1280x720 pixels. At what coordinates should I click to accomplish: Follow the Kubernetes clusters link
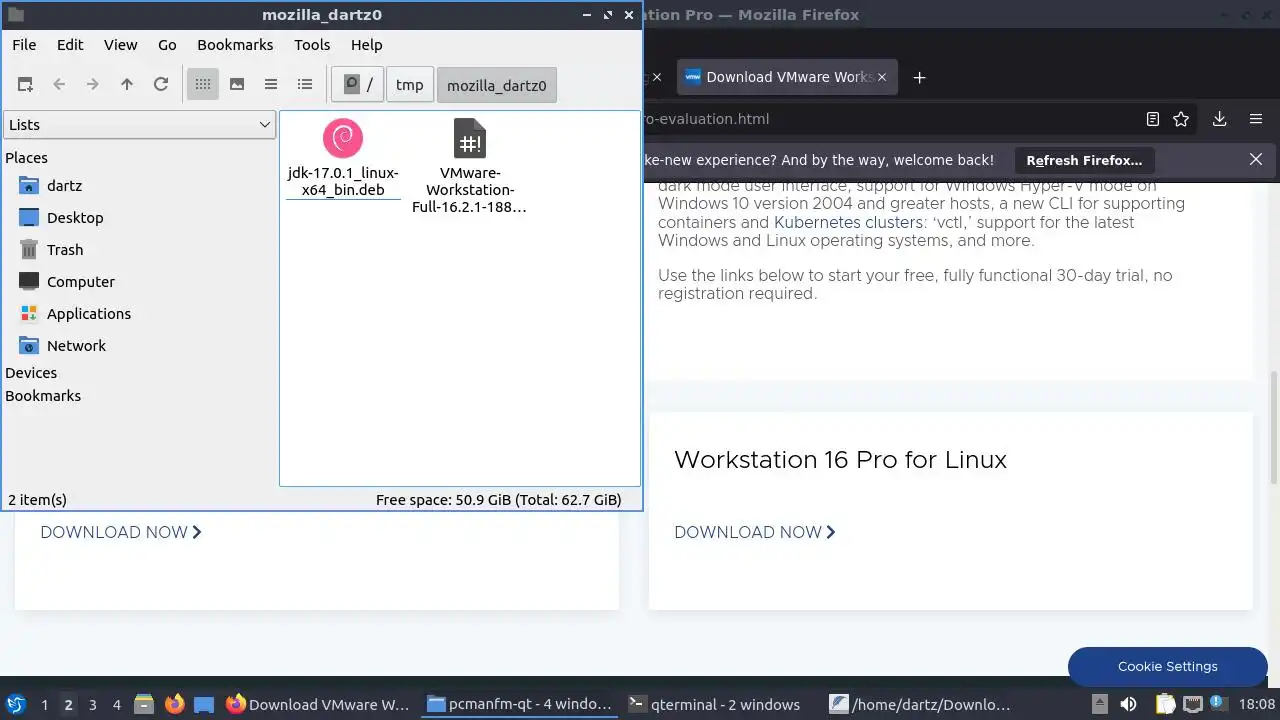tap(848, 222)
